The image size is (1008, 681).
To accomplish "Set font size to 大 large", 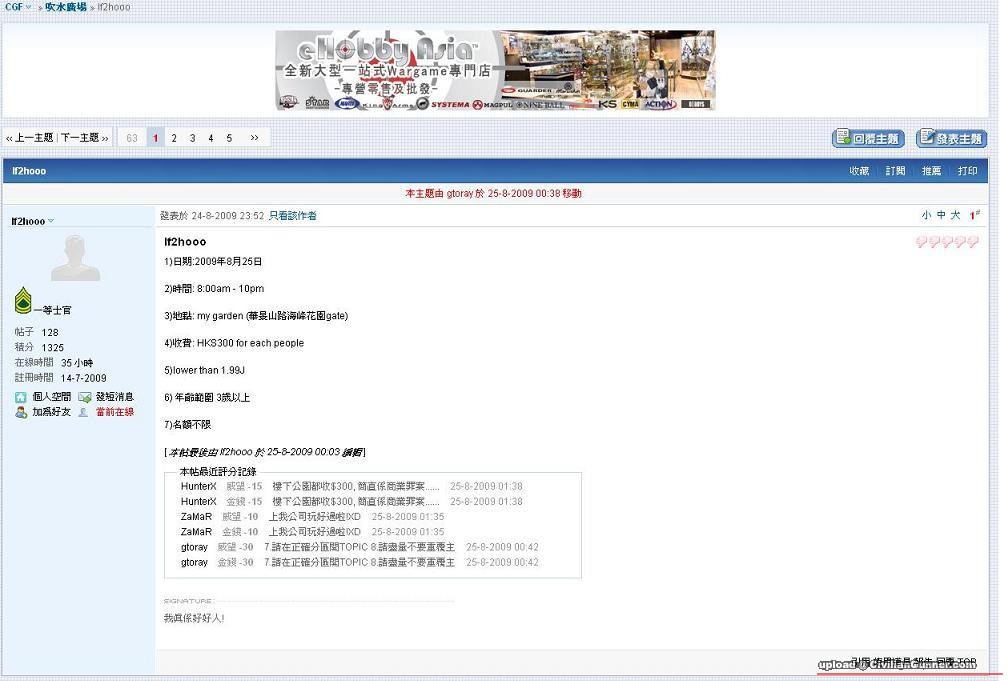I will pyautogui.click(x=956, y=215).
